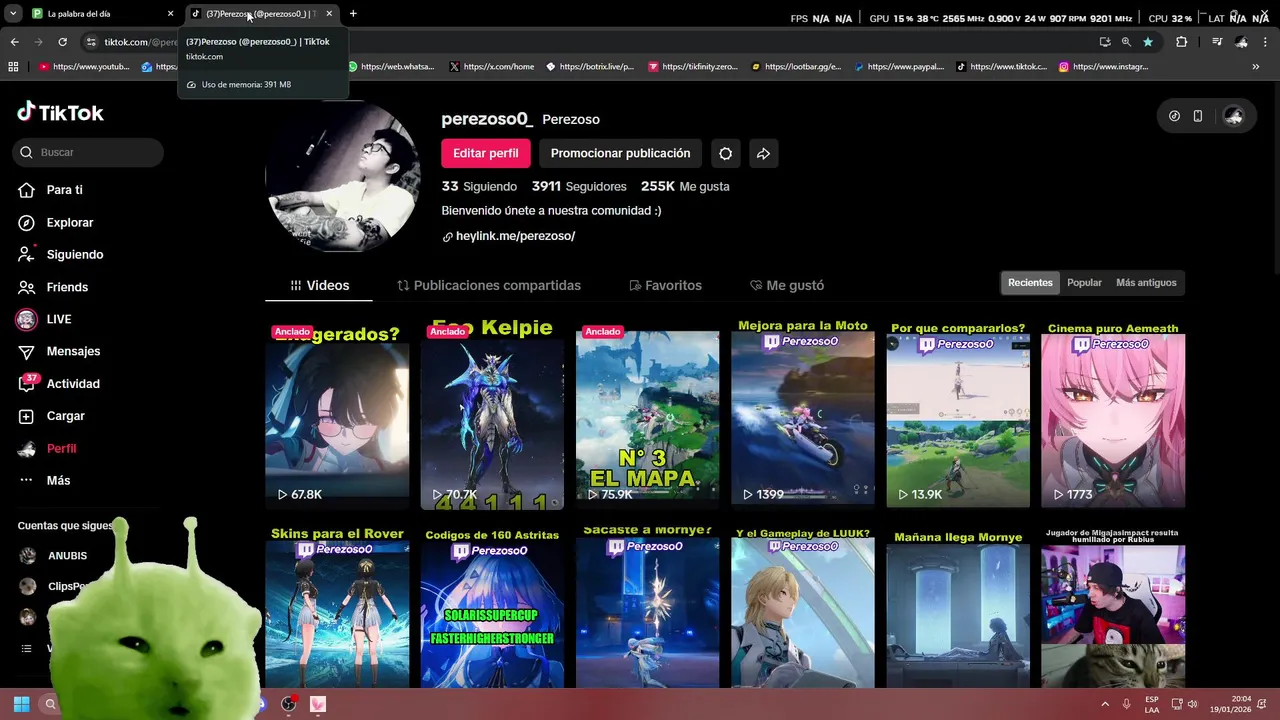This screenshot has width=1280, height=720.
Task: View the 33 Siguiendo list
Action: click(479, 186)
